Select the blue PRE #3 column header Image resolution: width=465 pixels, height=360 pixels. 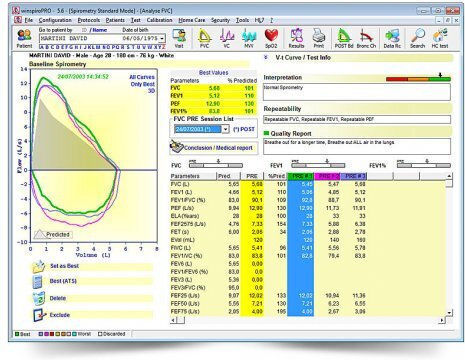point(354,176)
